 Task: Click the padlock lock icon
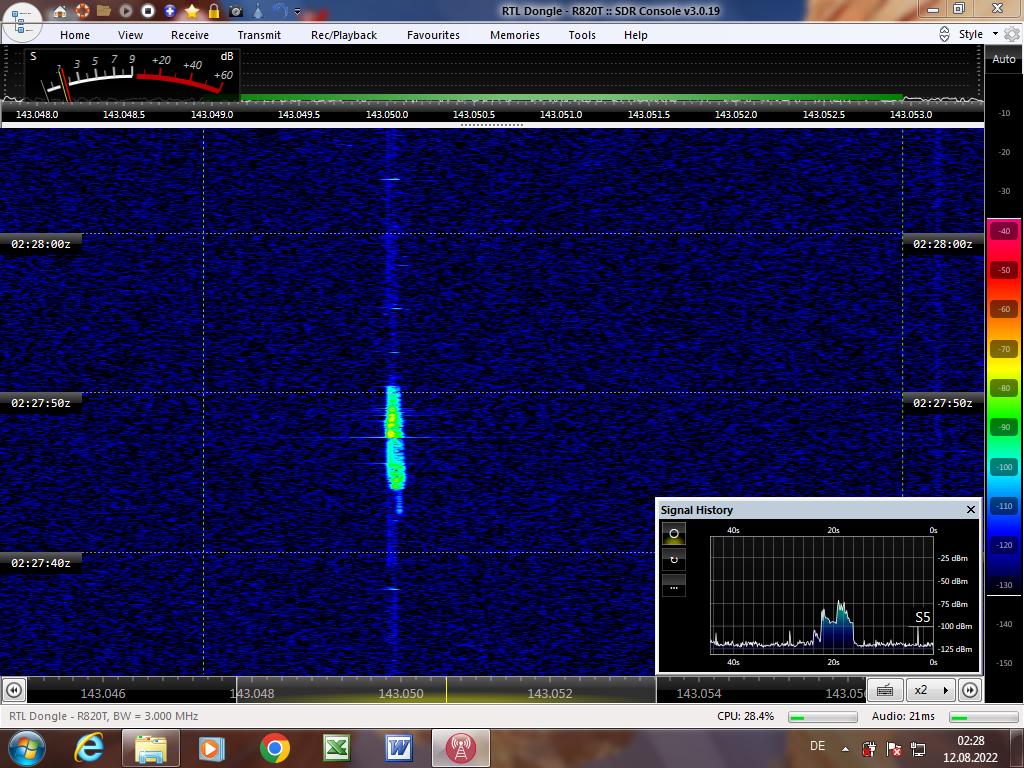tap(214, 10)
